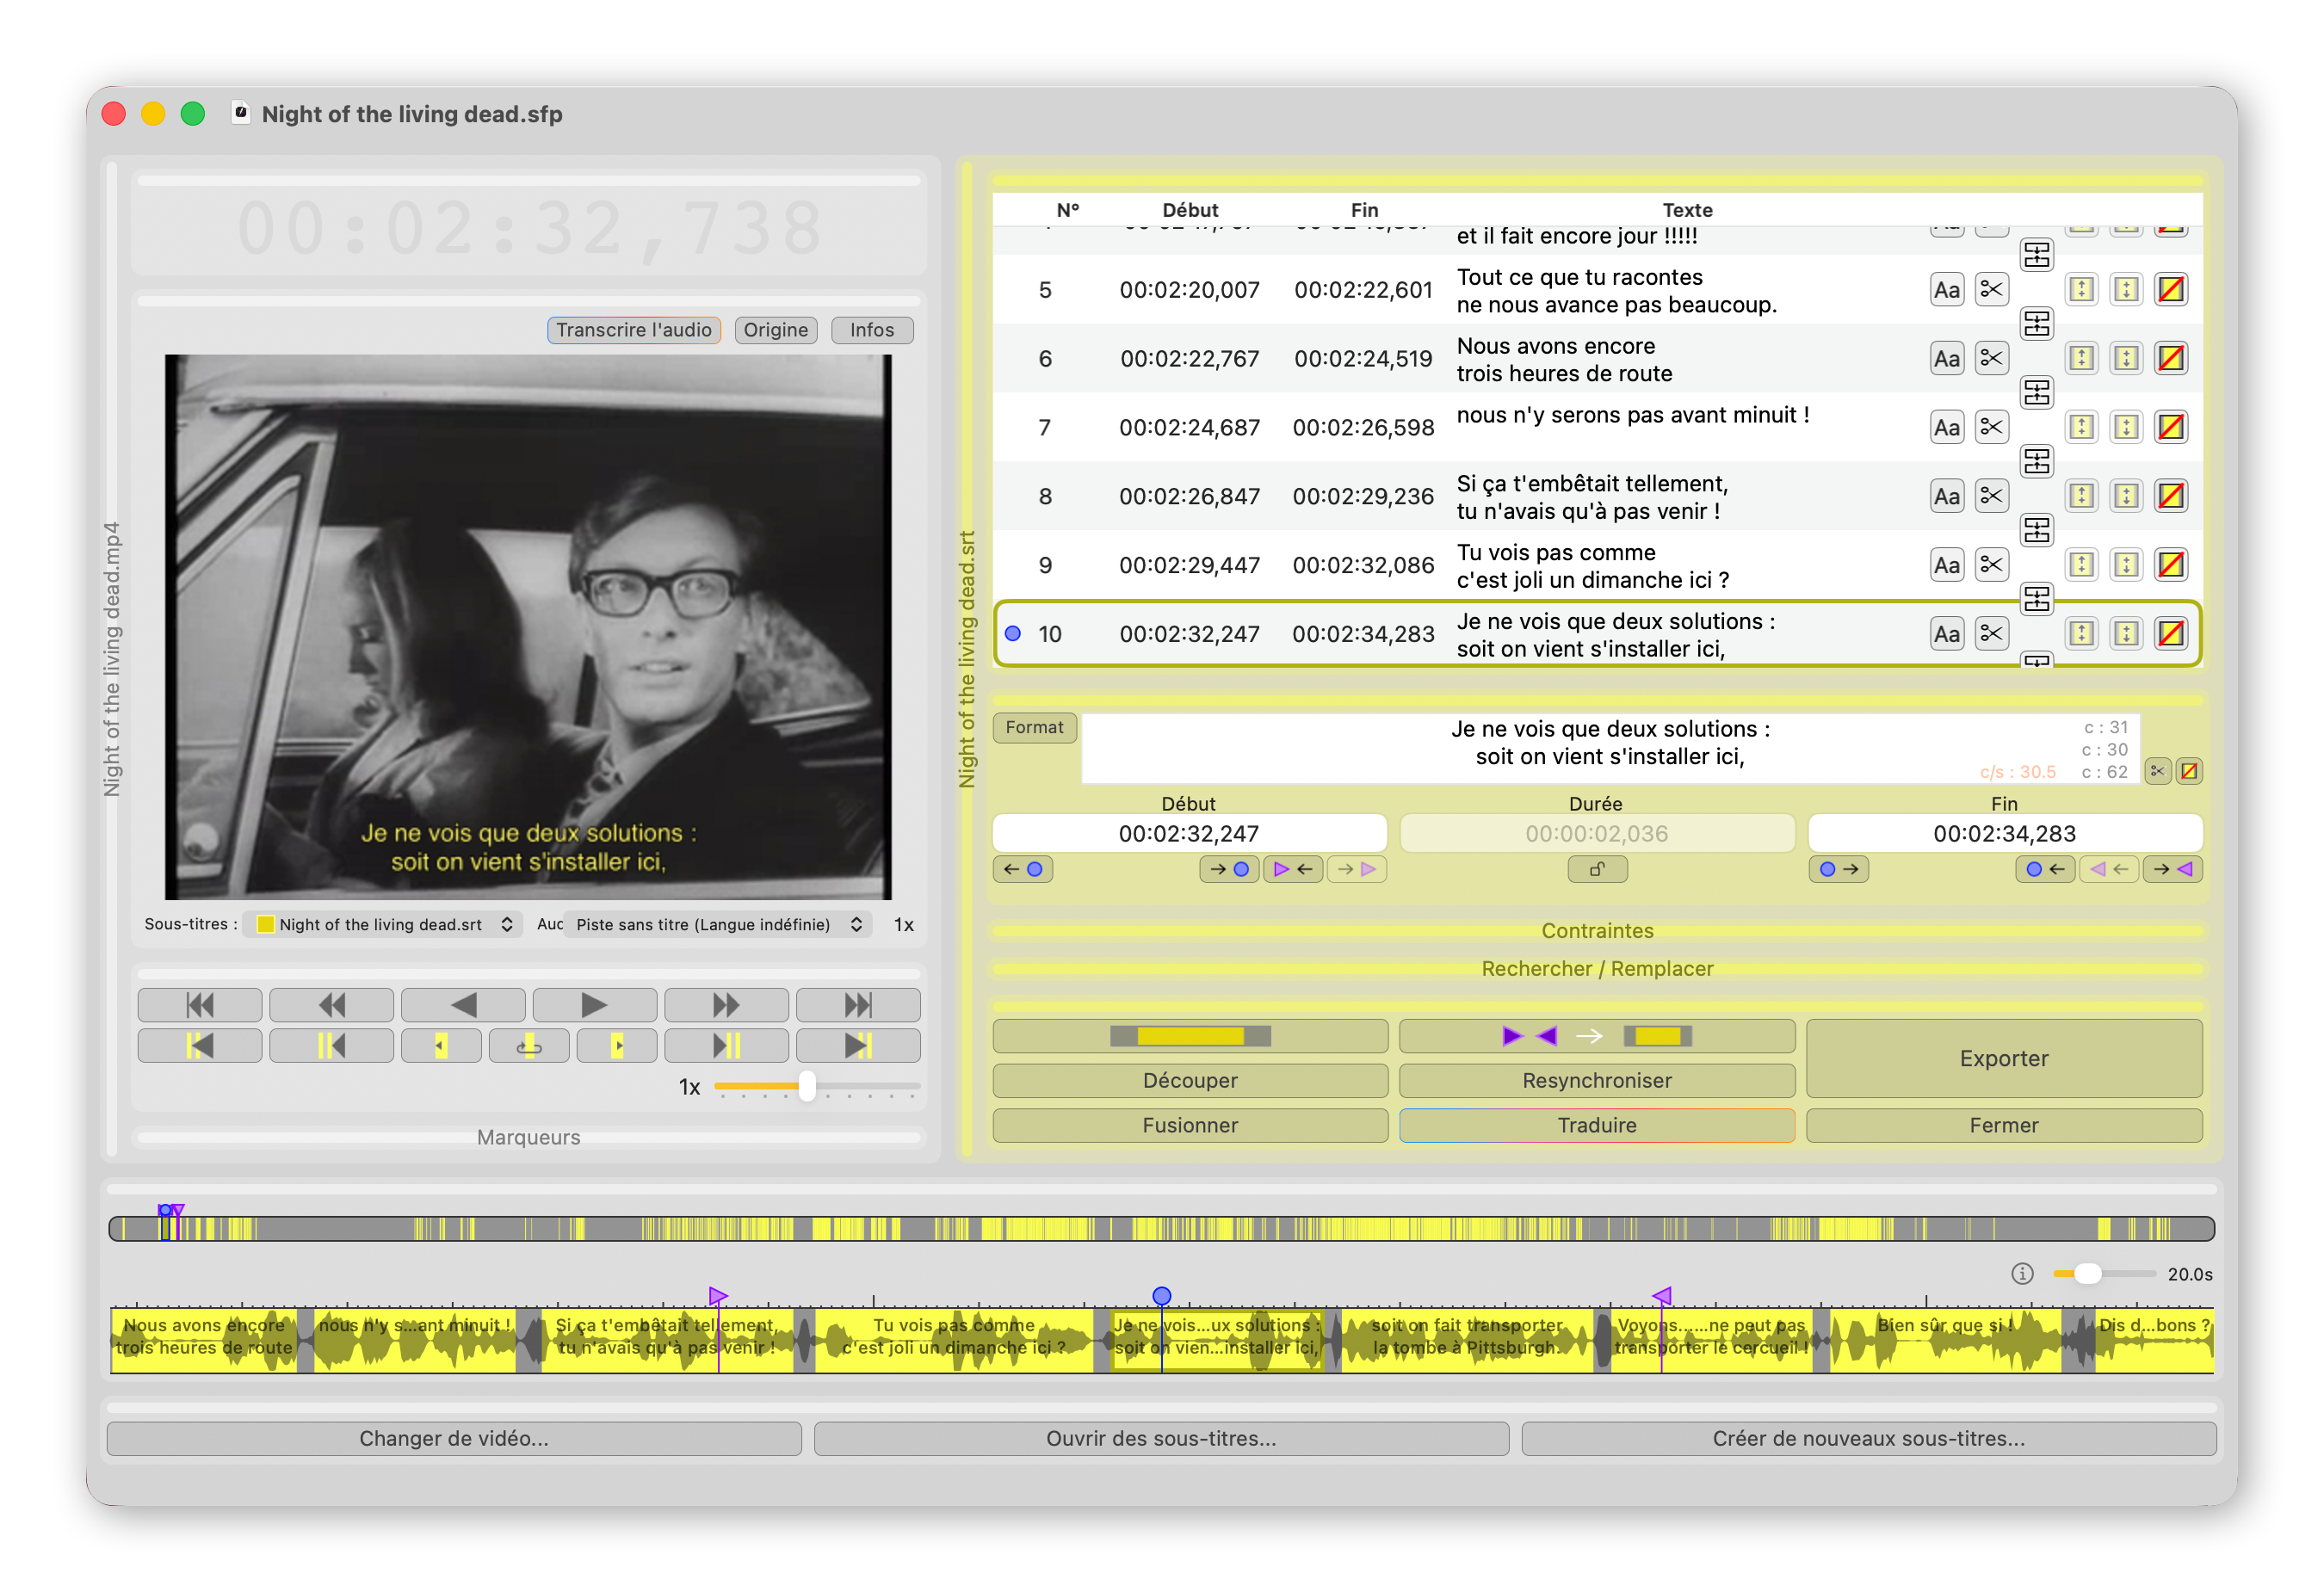The width and height of the screenshot is (2324, 1592).
Task: Click the playback speed slider knob
Action: 806,1086
